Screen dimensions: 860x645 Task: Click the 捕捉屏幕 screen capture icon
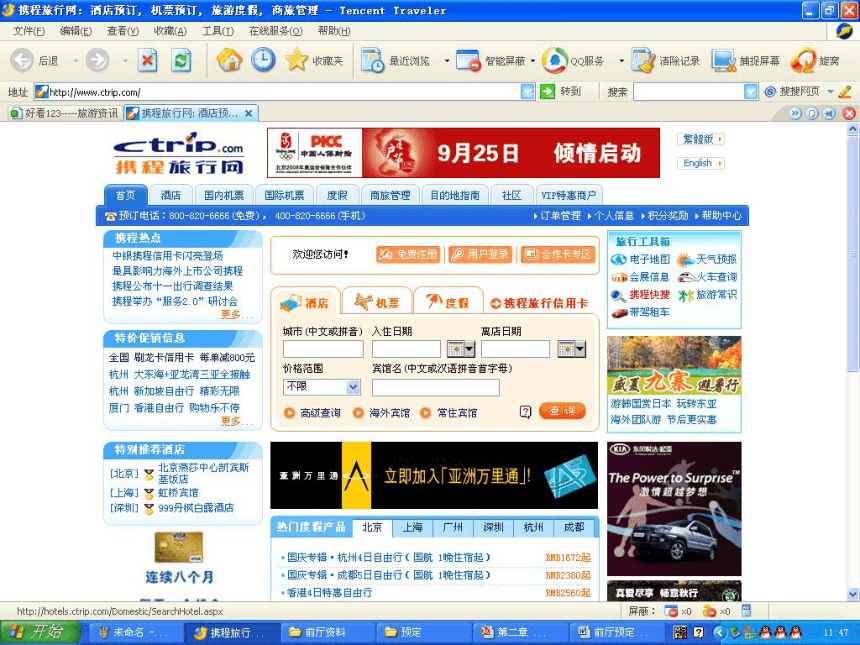tap(723, 60)
